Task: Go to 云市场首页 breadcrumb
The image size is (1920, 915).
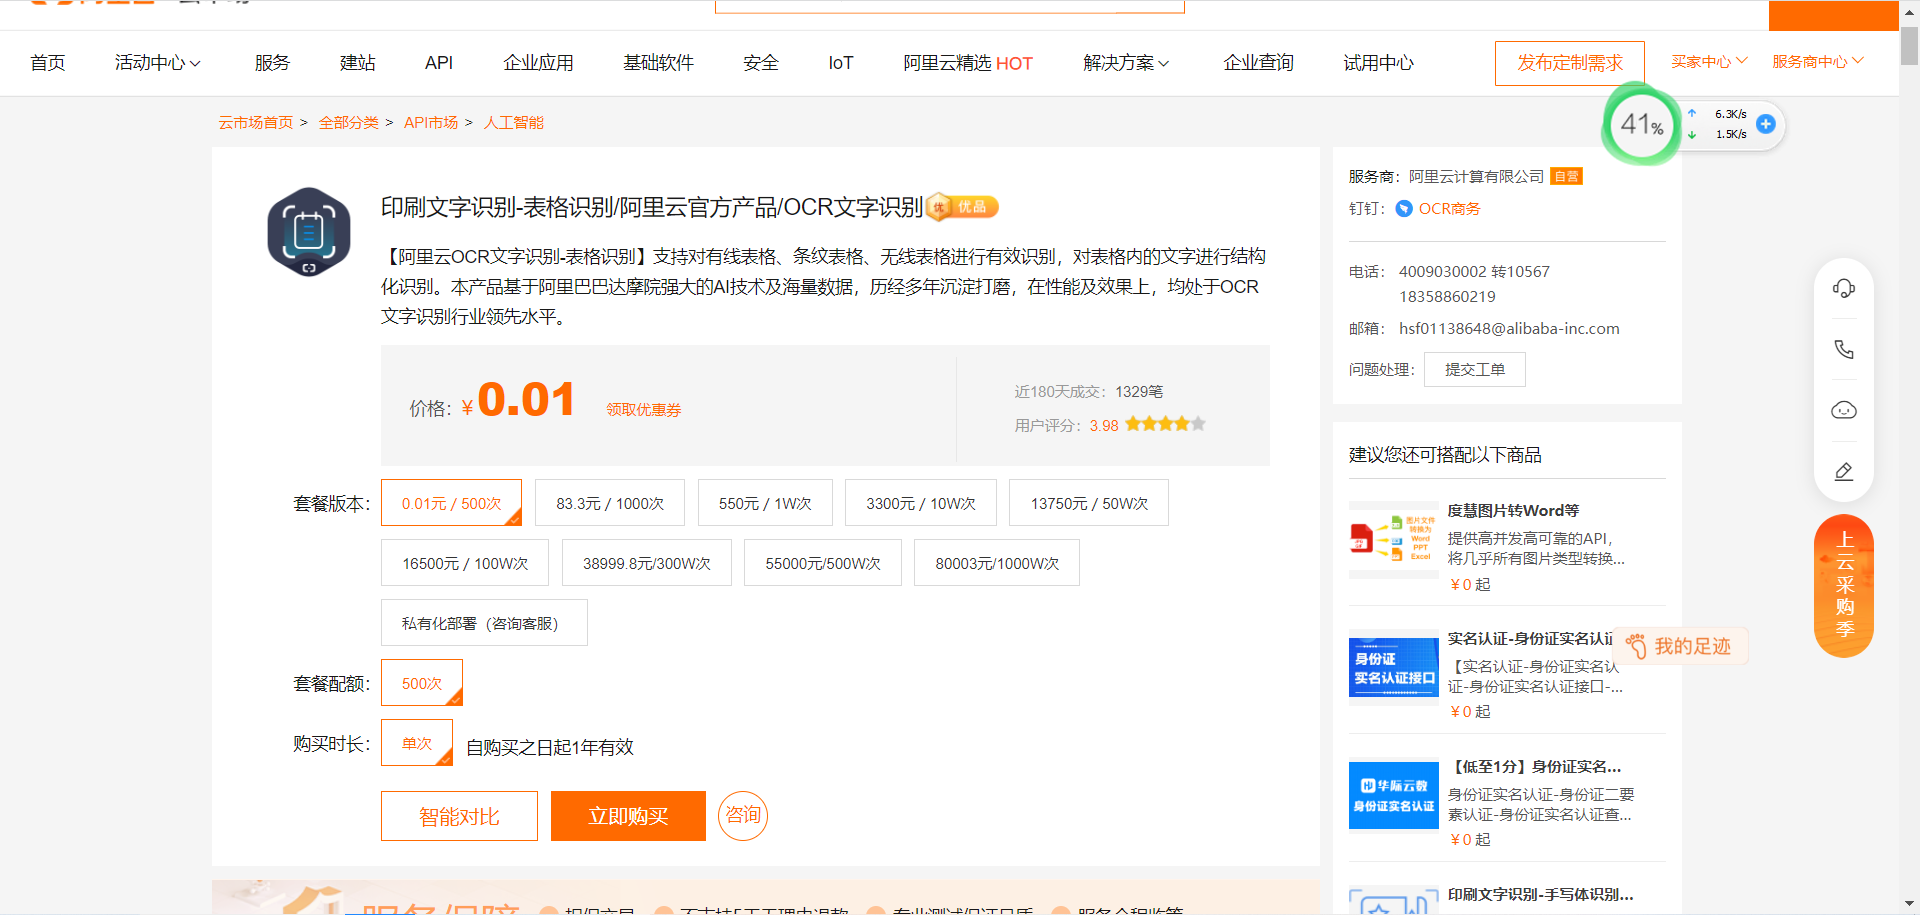Action: click(256, 122)
